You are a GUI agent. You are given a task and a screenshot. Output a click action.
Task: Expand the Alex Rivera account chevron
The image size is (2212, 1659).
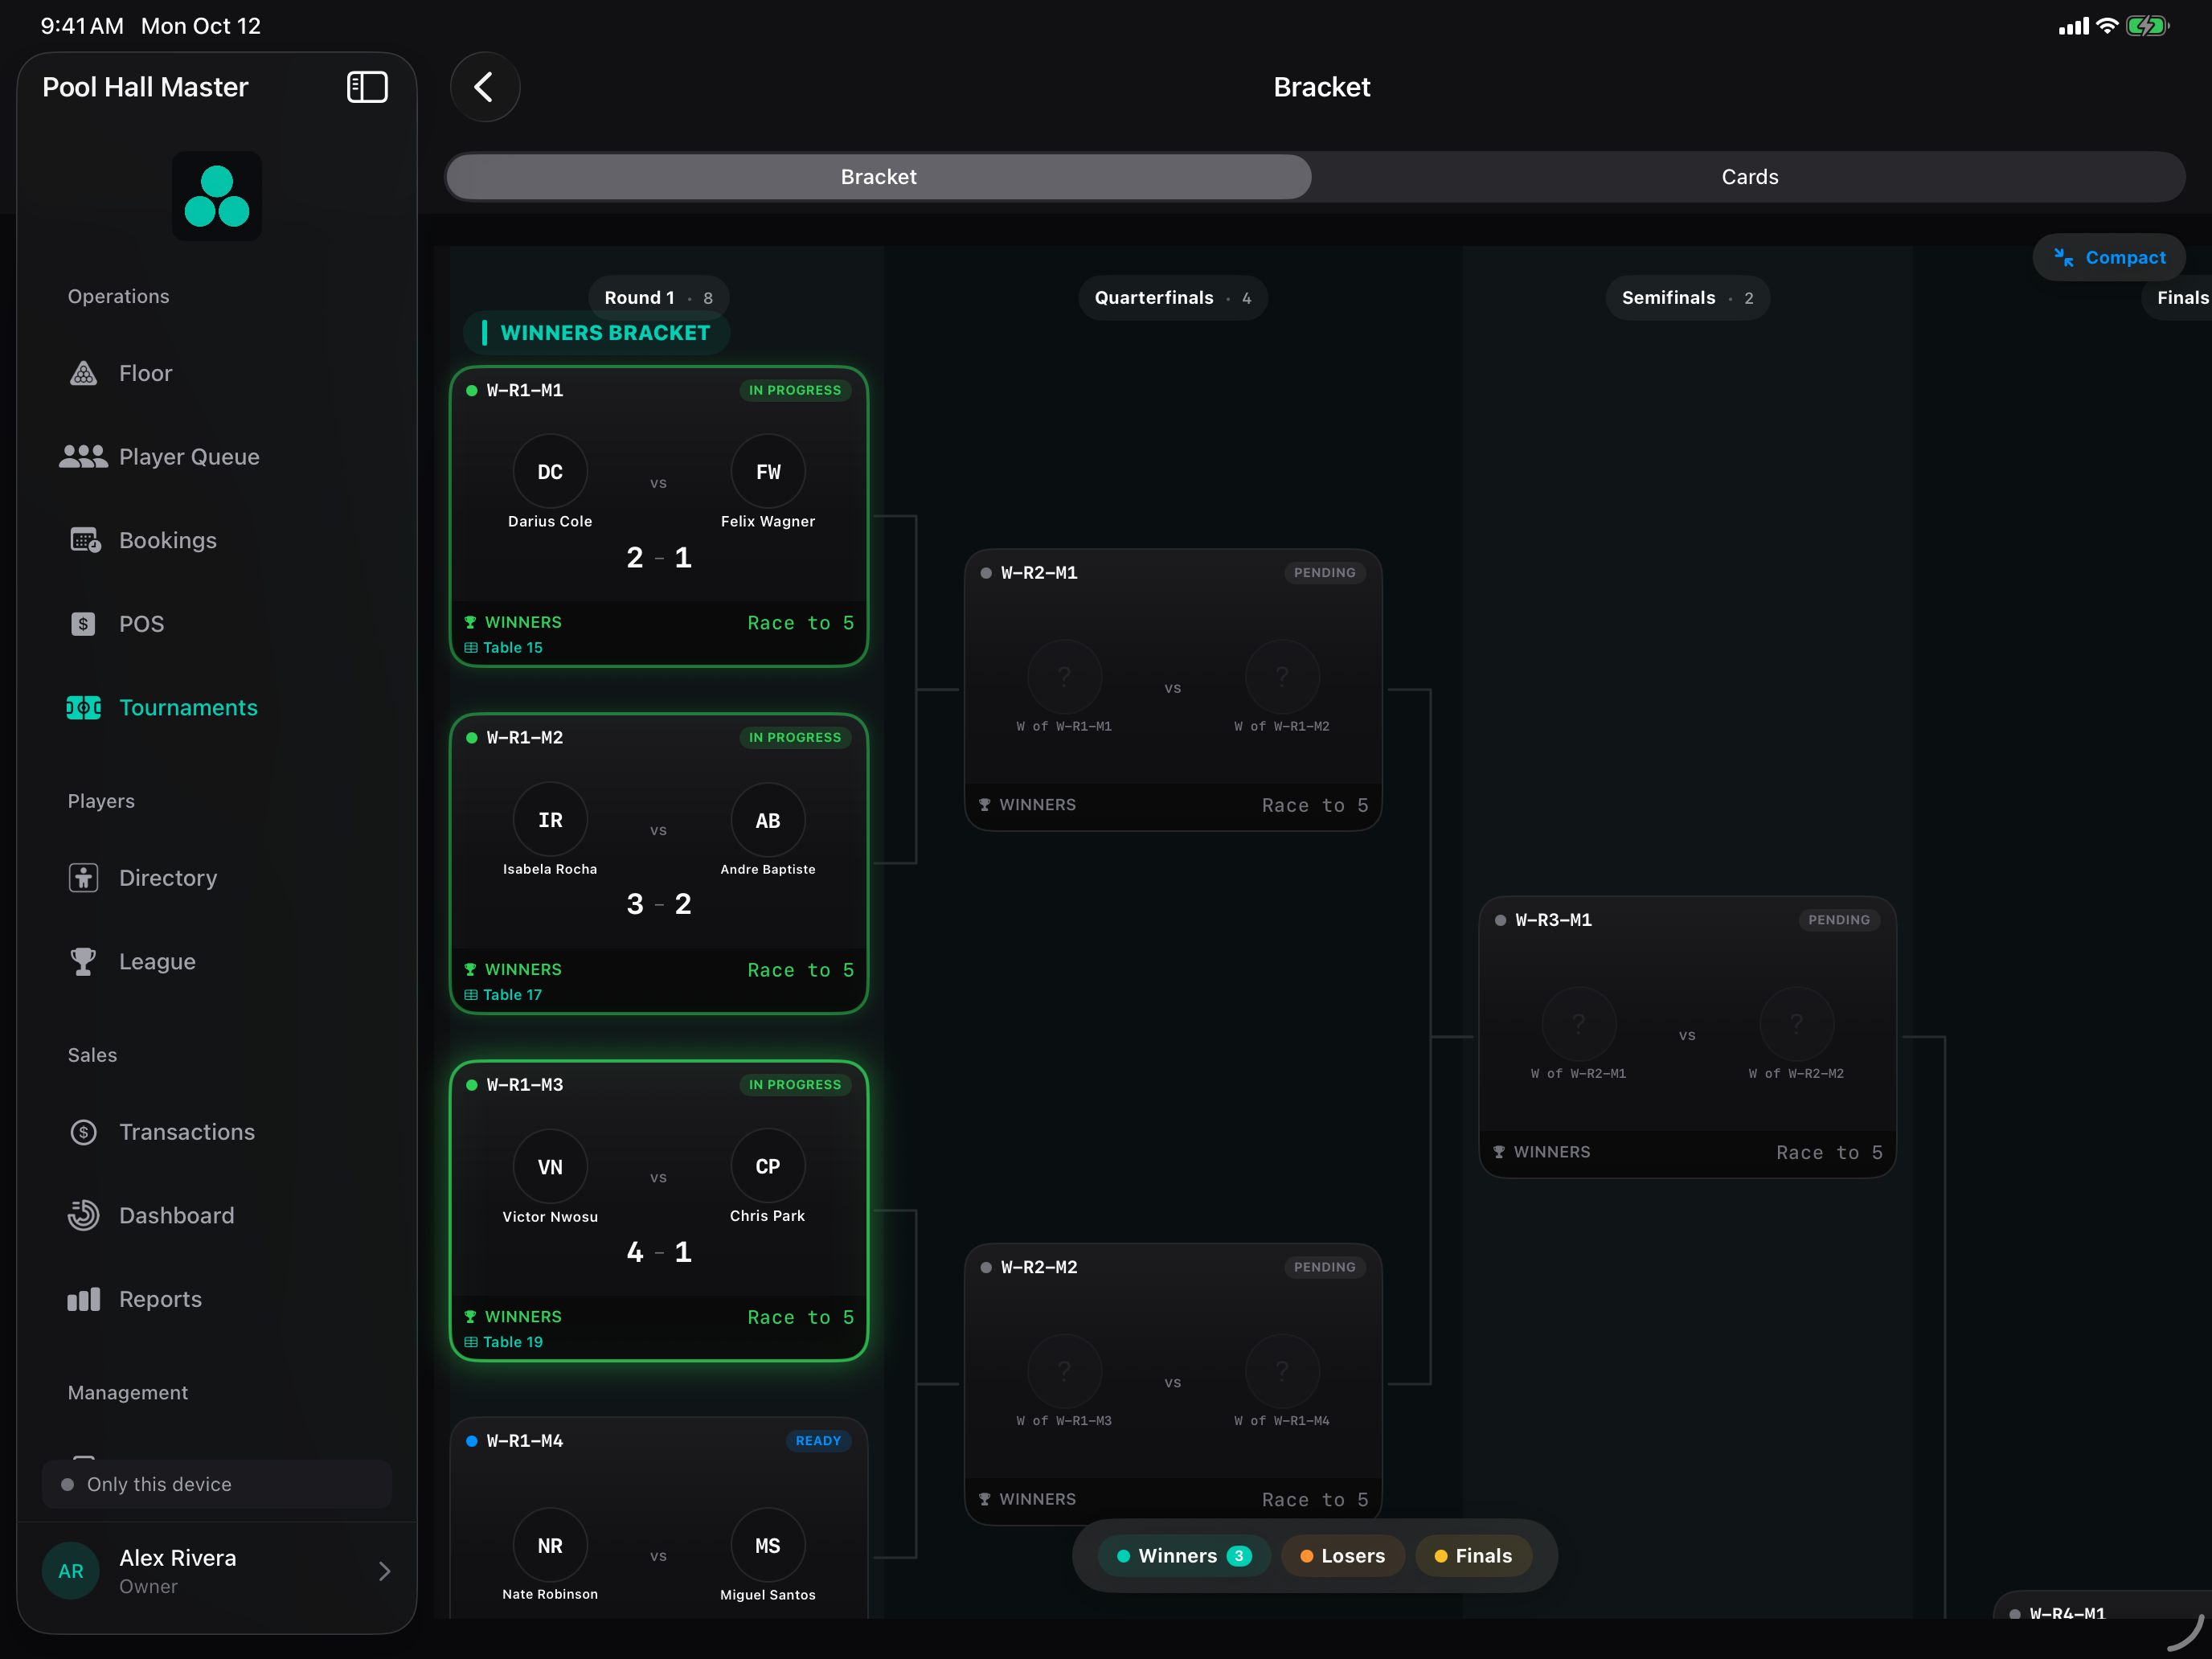(385, 1571)
